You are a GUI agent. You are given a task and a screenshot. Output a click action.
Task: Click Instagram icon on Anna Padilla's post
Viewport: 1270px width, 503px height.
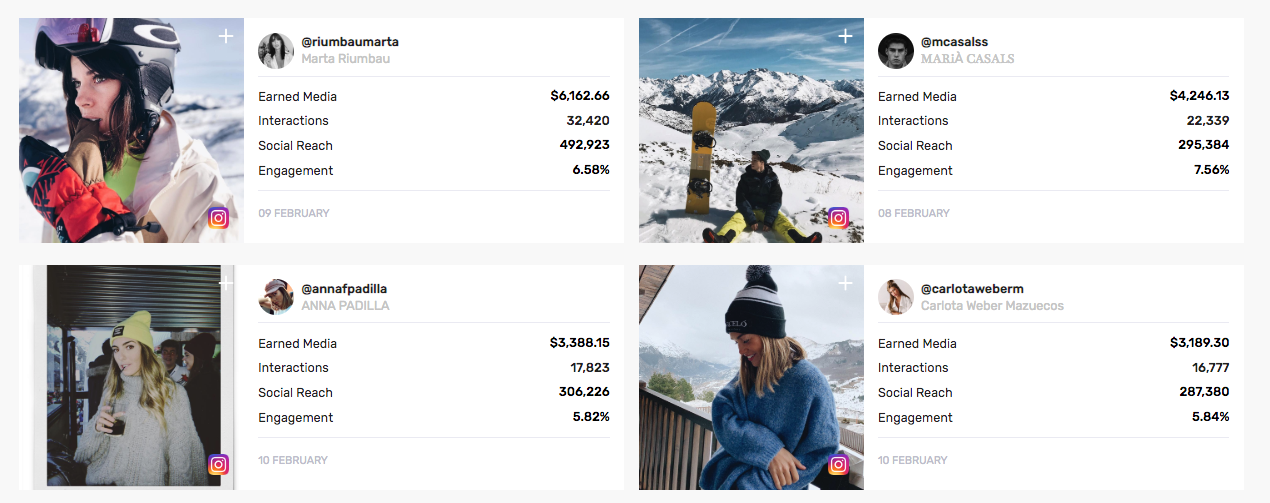[219, 464]
